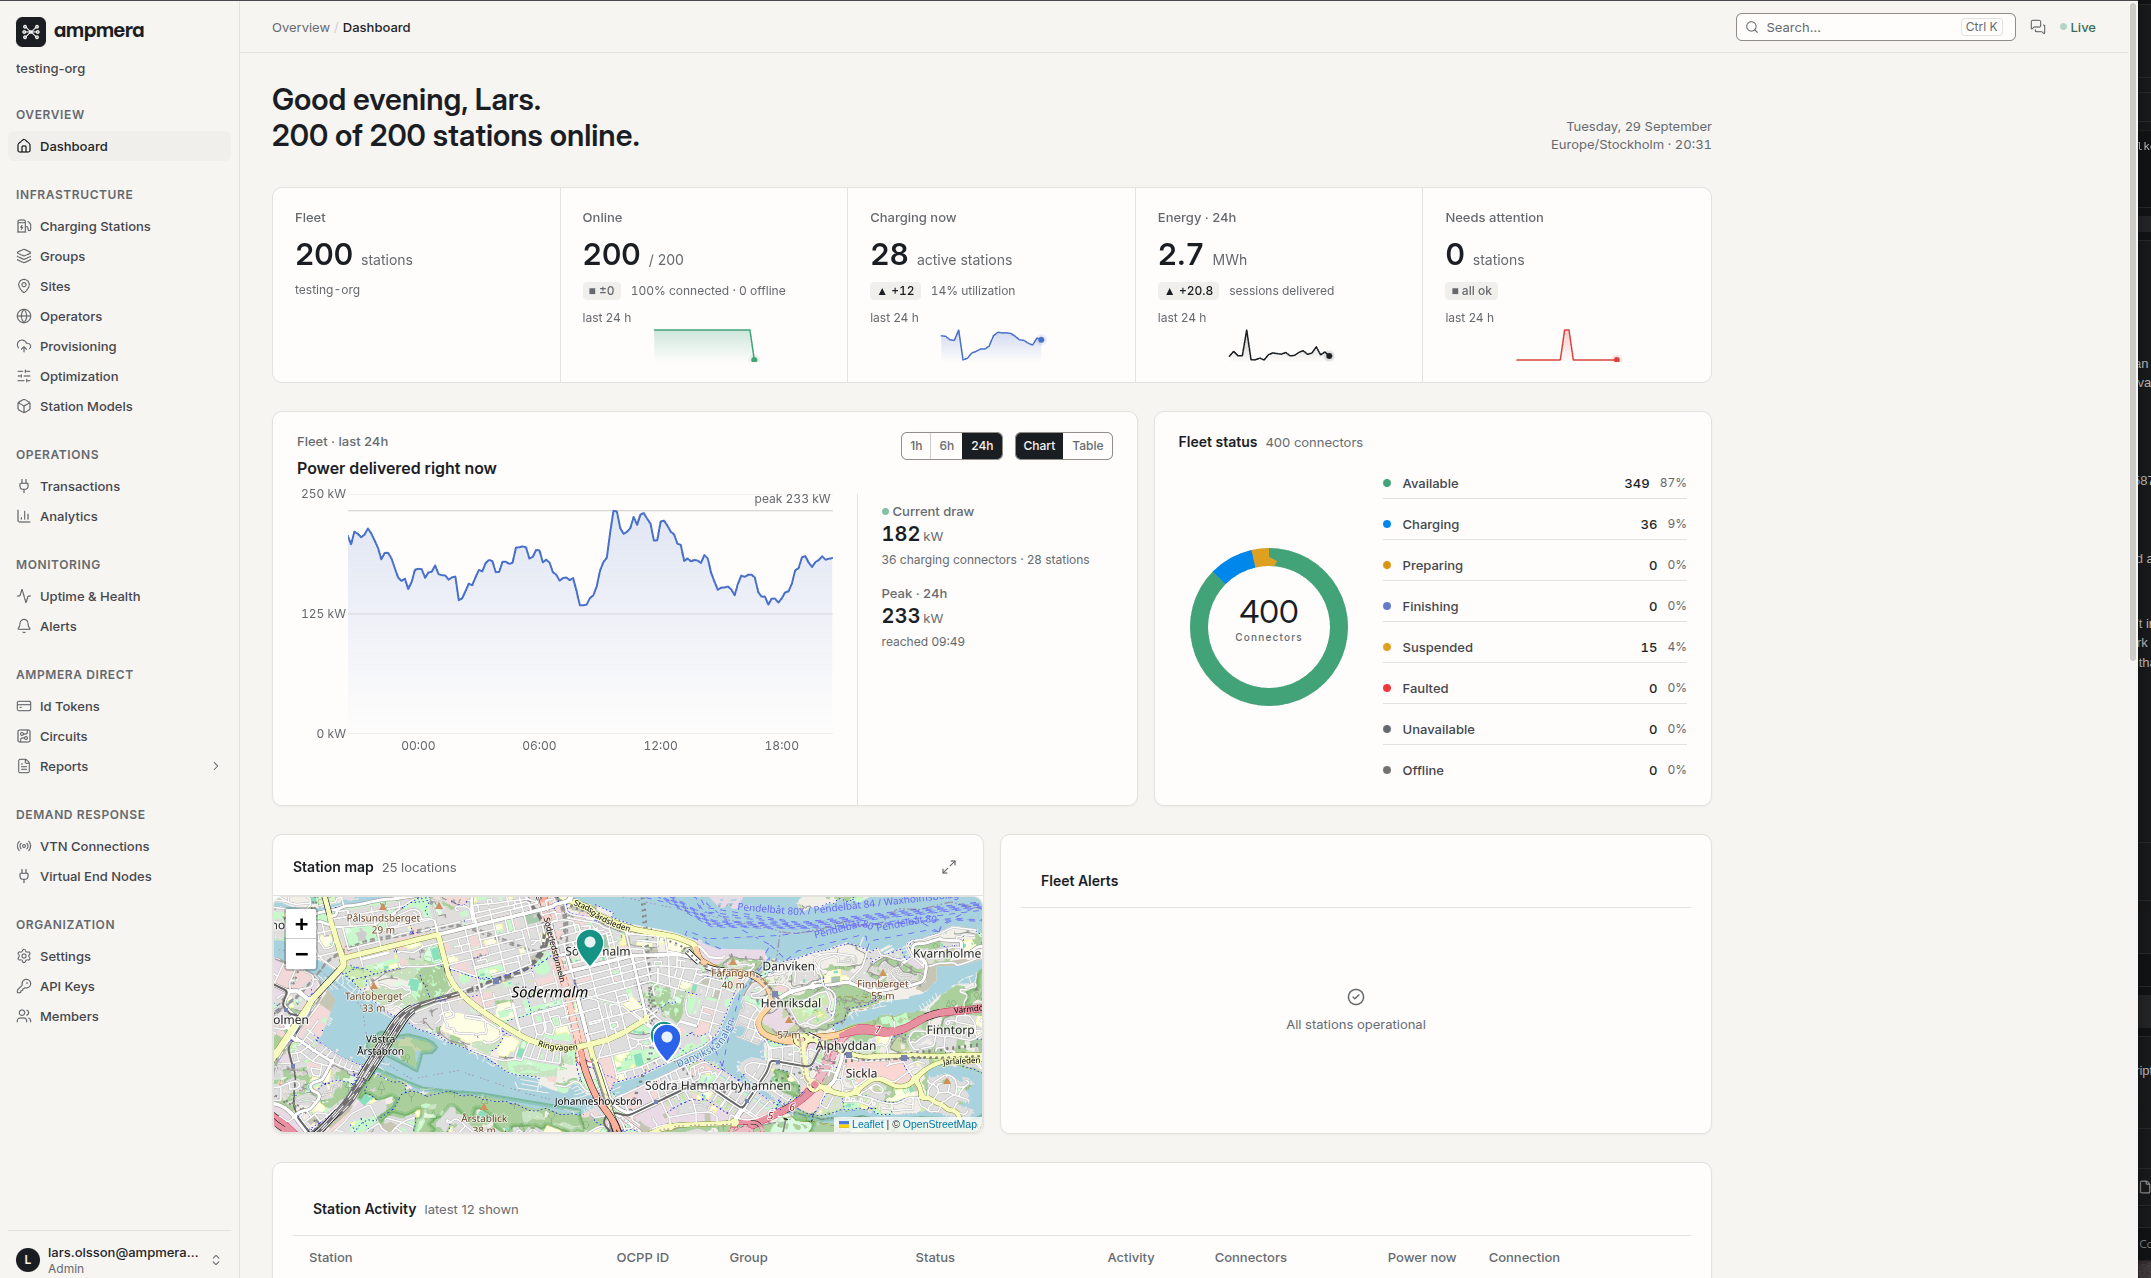Click the Transactions plug icon
This screenshot has height=1278, width=2151.
point(24,487)
